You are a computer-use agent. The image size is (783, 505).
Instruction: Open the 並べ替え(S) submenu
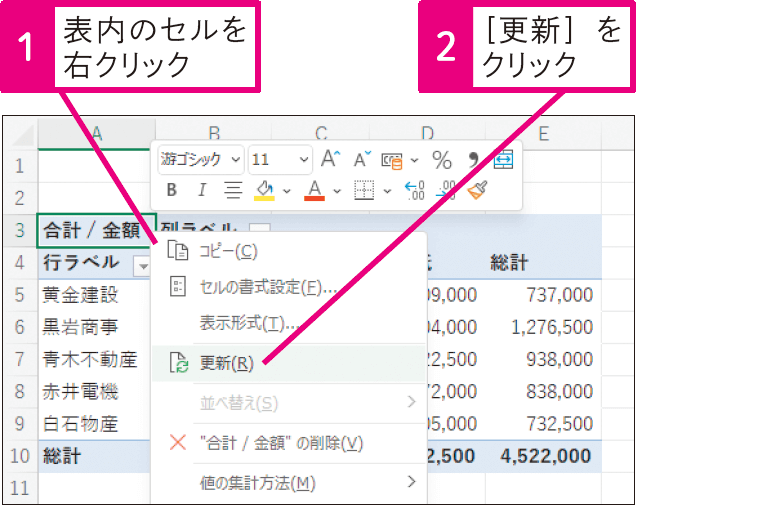(289, 403)
